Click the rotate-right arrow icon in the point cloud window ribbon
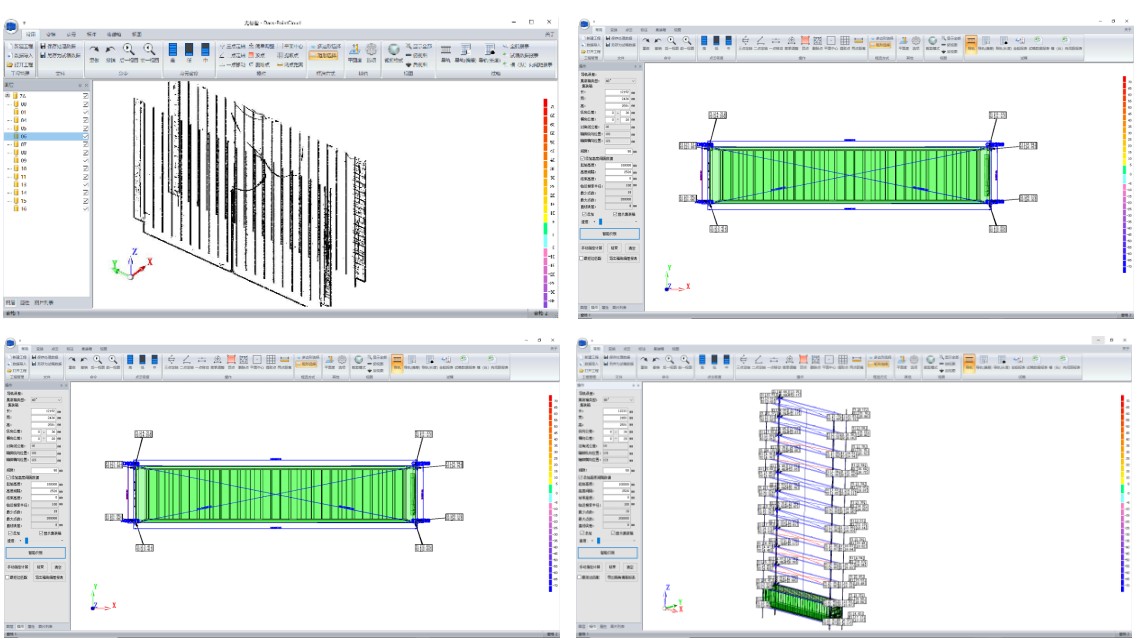Screen dimensions: 1137x639 94,50
